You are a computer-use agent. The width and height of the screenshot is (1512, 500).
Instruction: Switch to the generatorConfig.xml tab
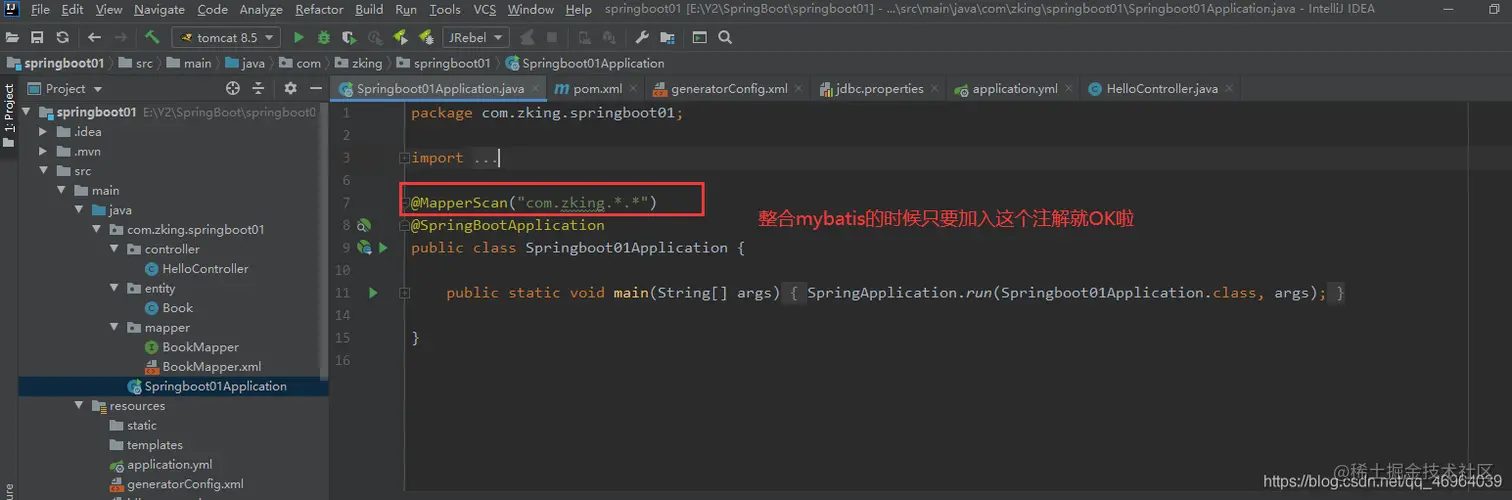coord(729,88)
